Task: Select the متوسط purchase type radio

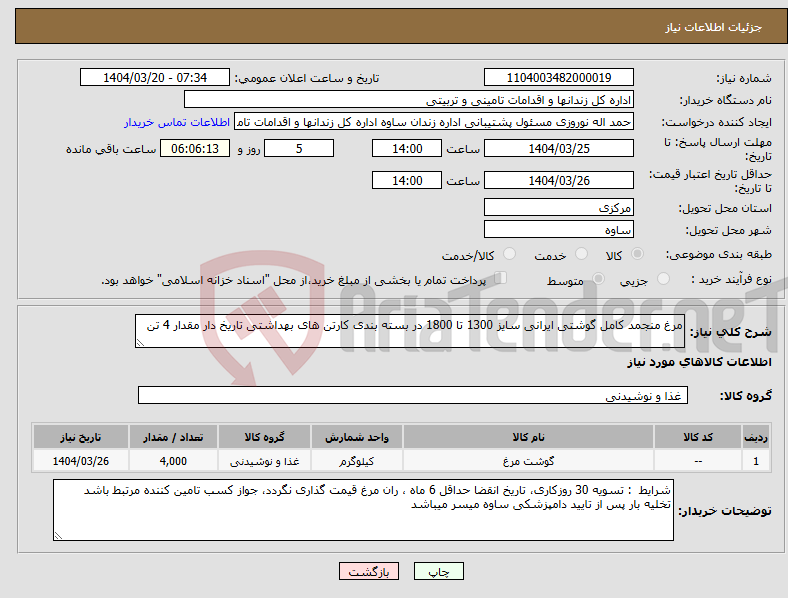Action: (599, 278)
